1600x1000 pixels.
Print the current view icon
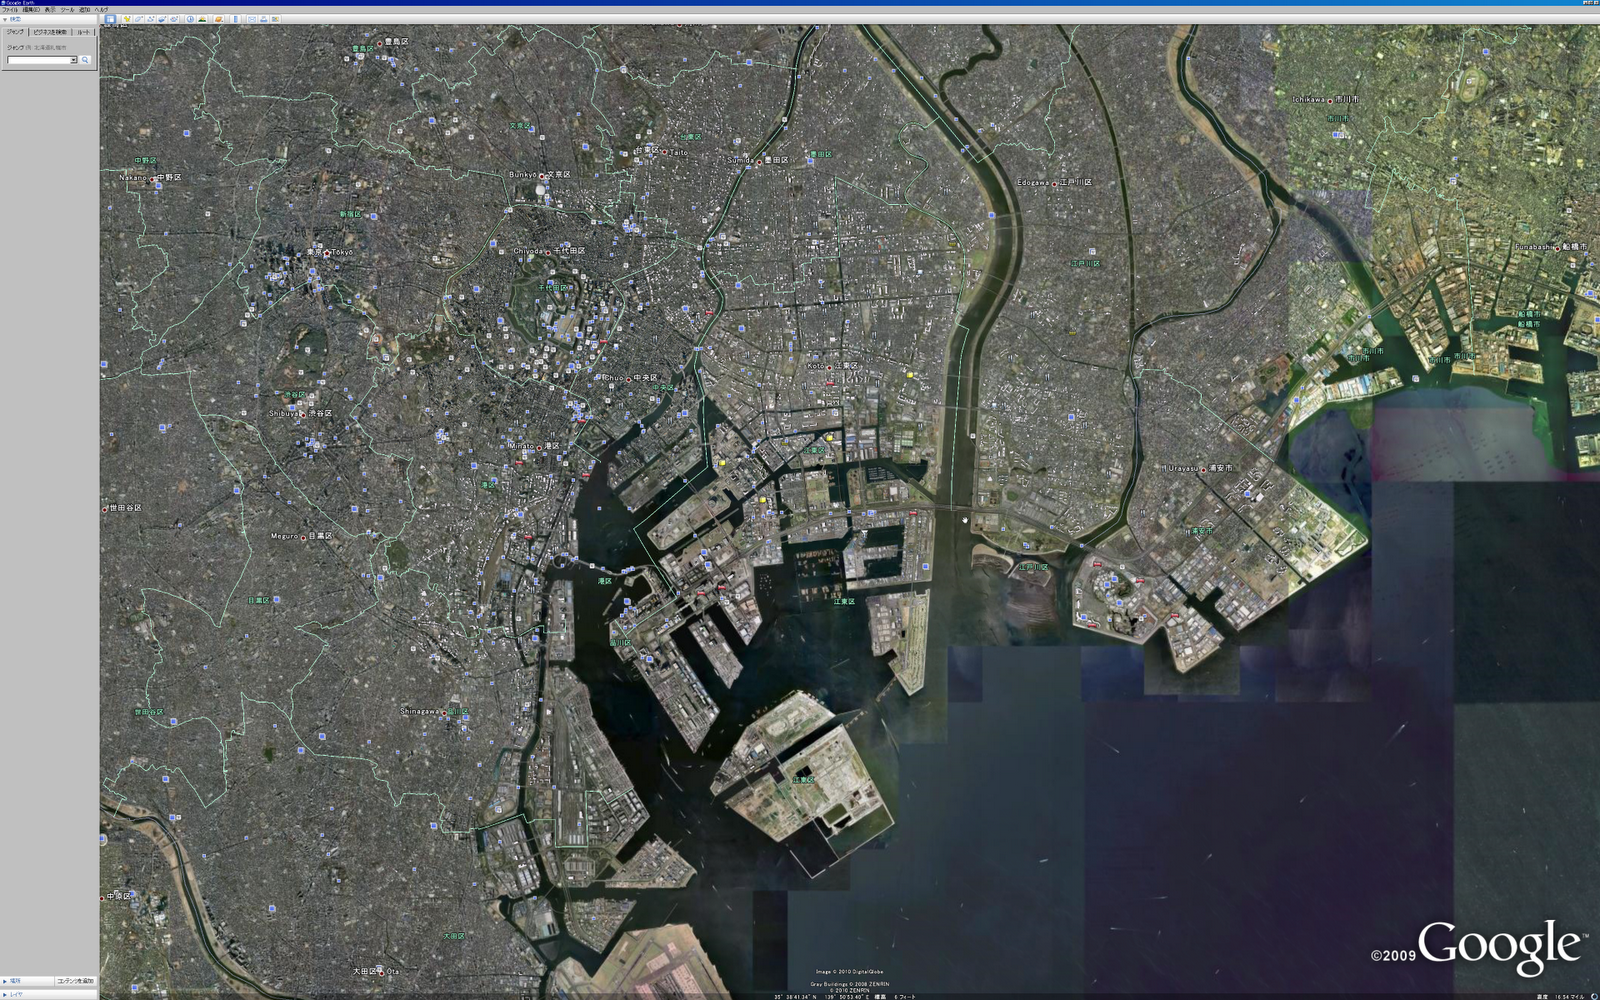point(264,19)
